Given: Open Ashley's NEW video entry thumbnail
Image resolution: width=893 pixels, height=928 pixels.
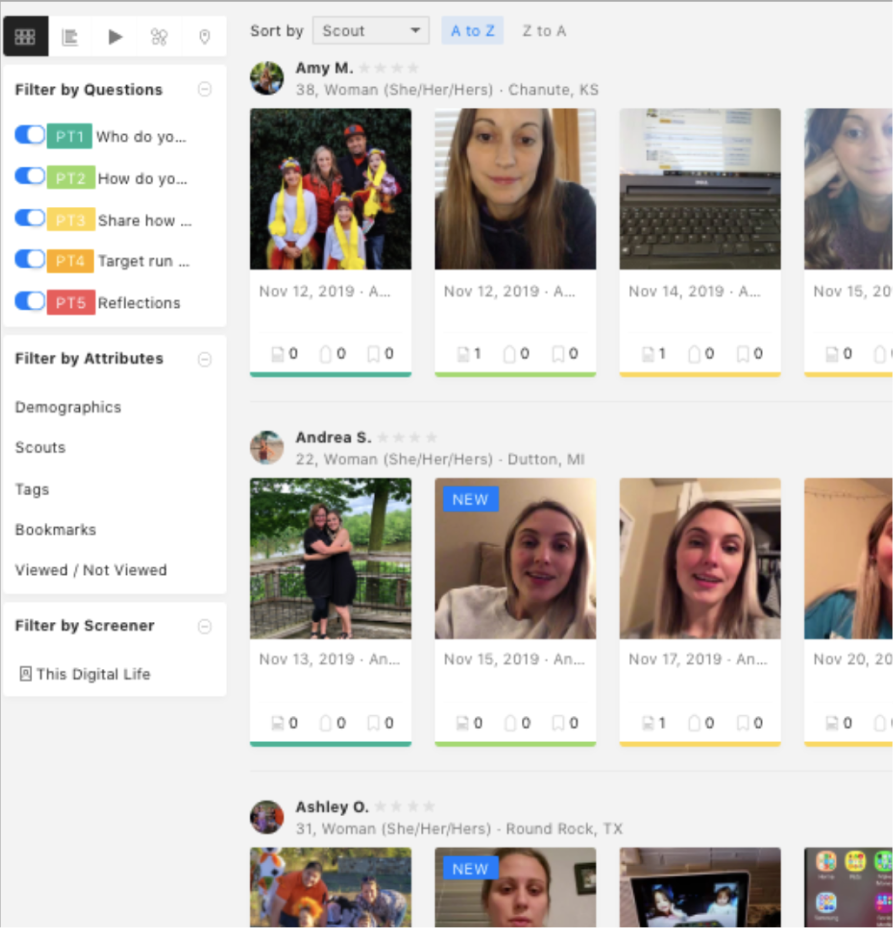Looking at the screenshot, I should tap(515, 887).
